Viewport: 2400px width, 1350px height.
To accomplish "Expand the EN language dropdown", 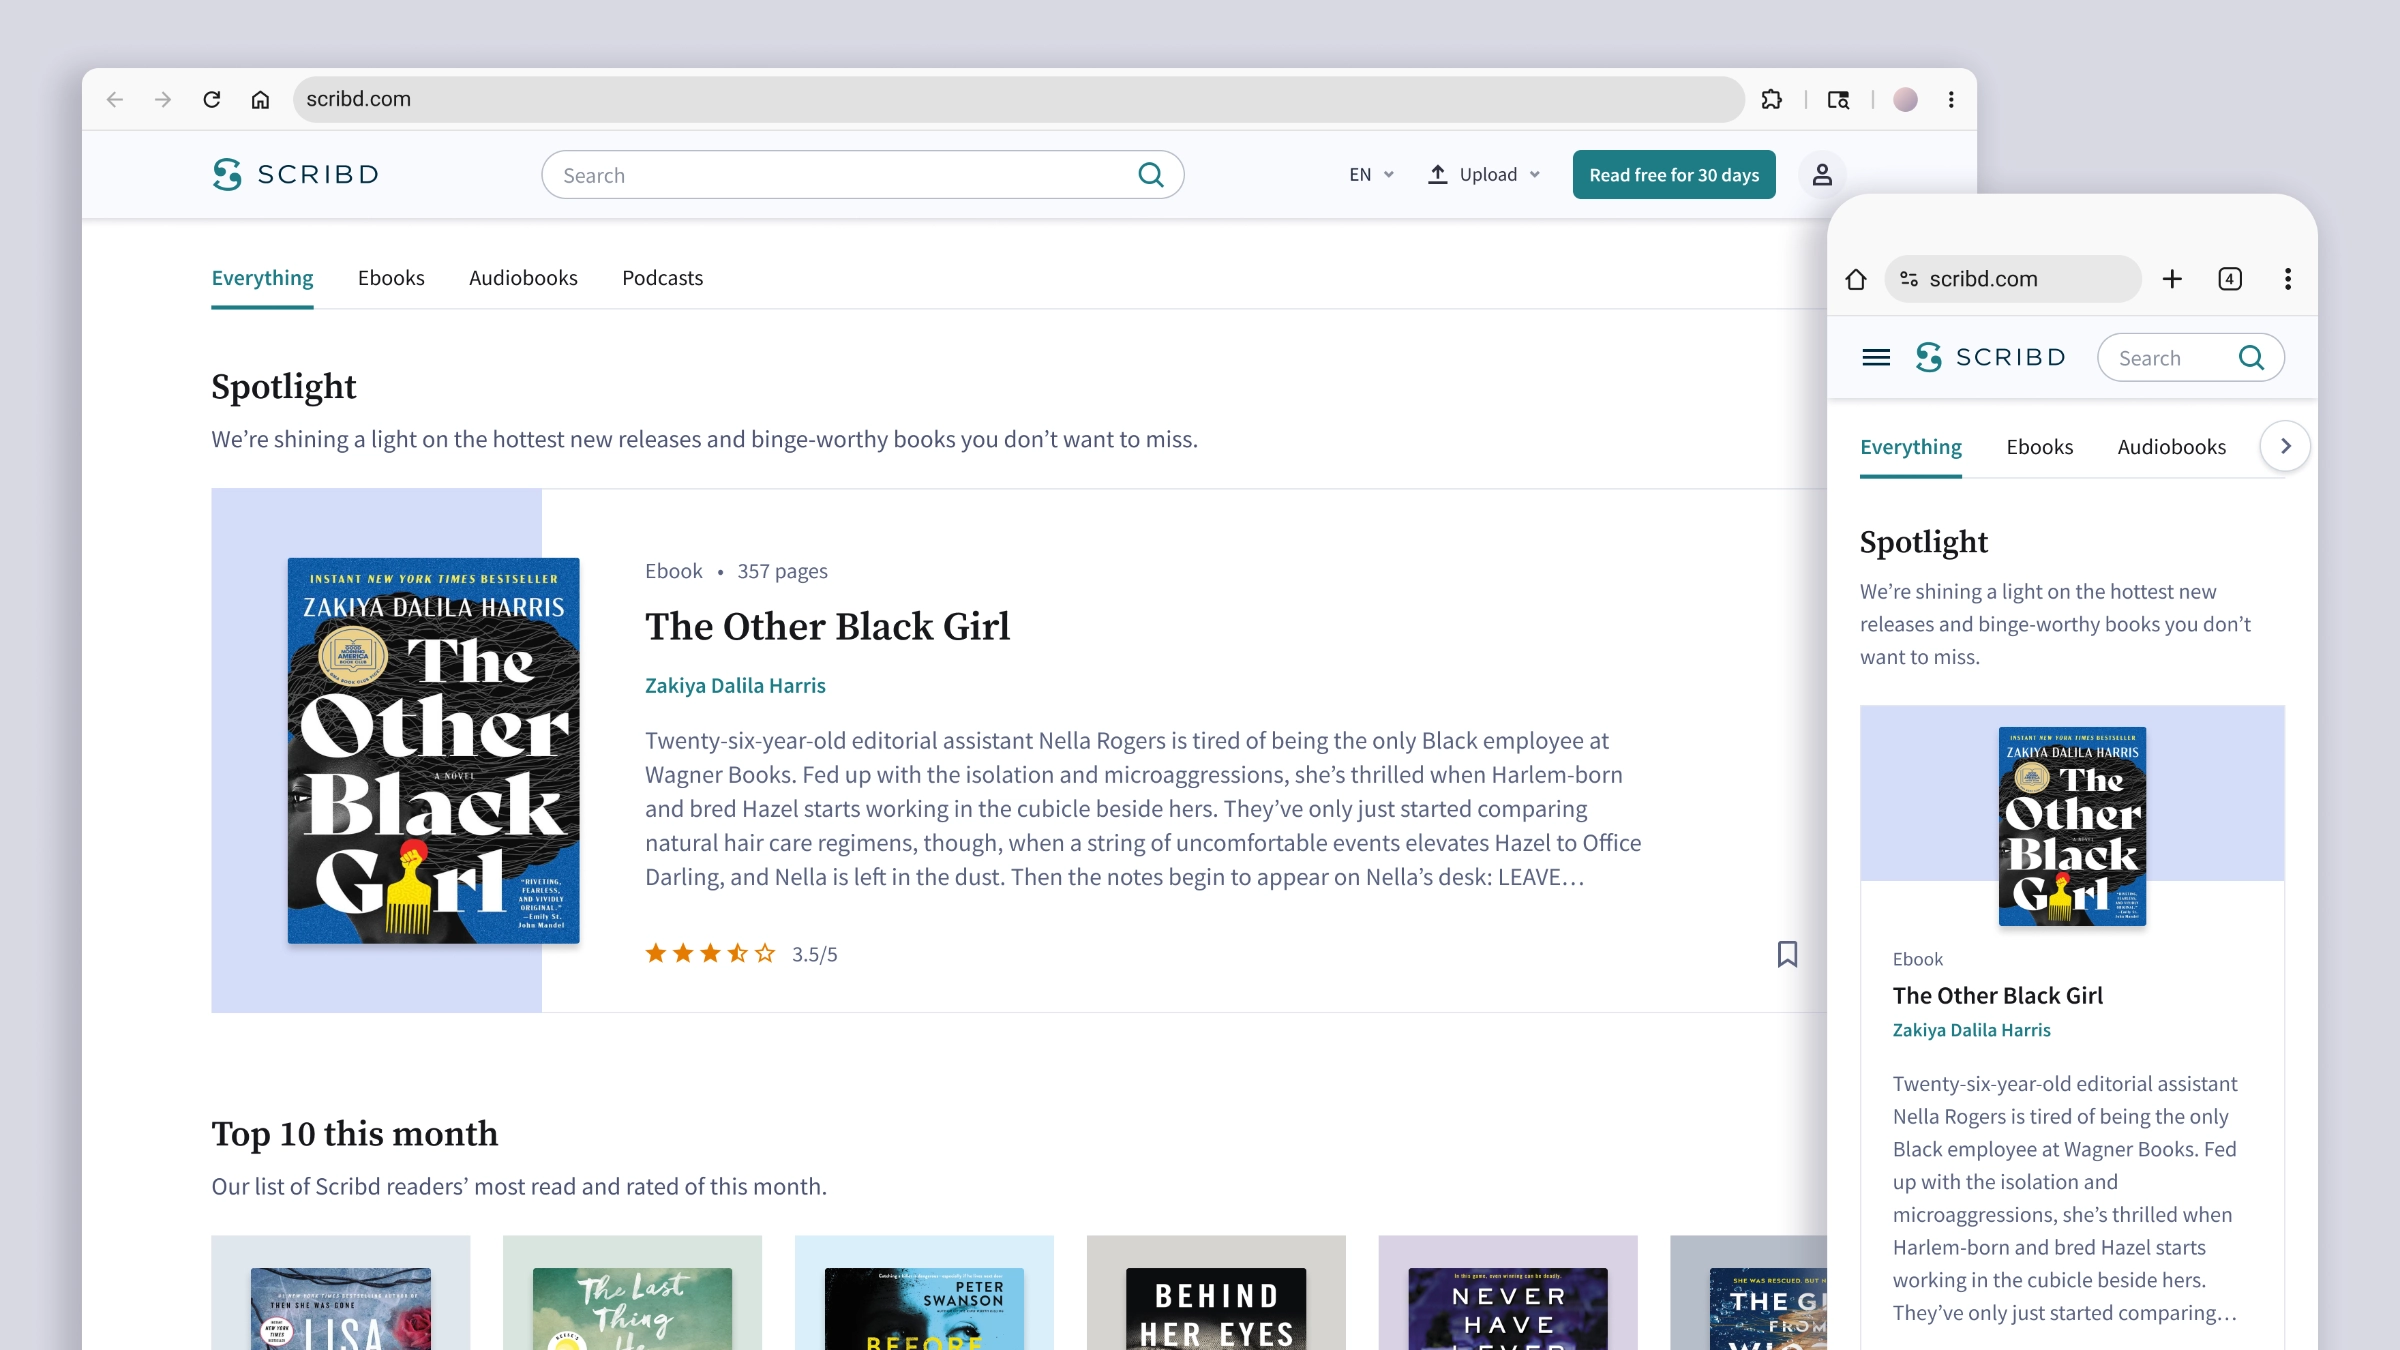I will (x=1371, y=174).
